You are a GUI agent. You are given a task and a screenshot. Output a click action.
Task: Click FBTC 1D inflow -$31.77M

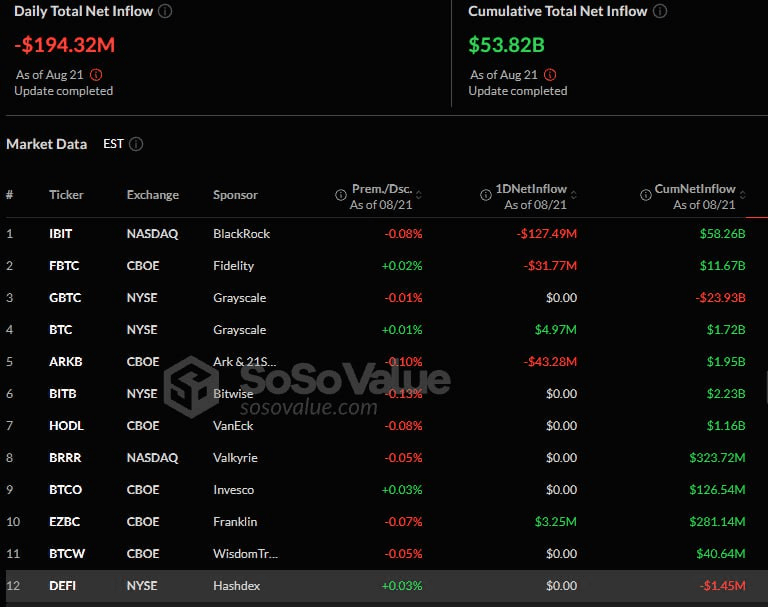click(550, 266)
